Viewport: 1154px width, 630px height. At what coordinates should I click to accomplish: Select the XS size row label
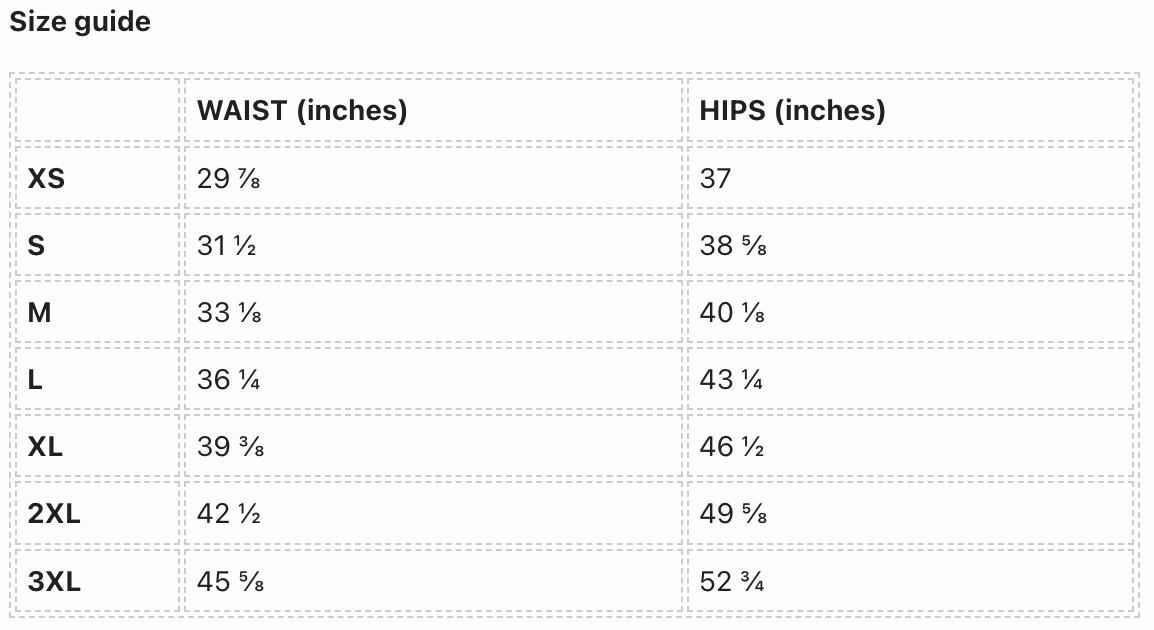click(x=46, y=178)
